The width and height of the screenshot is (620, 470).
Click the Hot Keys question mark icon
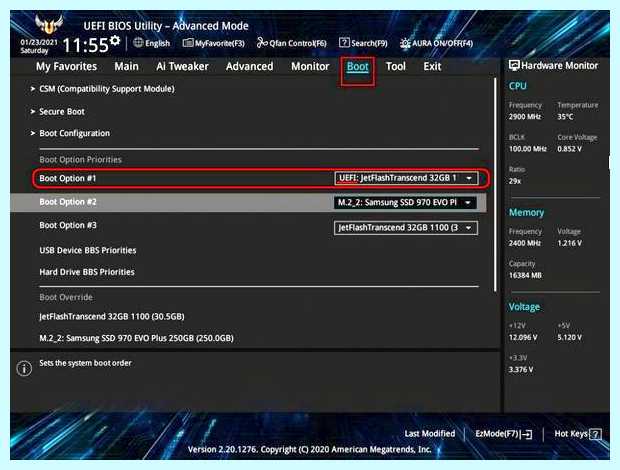pyautogui.click(x=595, y=434)
